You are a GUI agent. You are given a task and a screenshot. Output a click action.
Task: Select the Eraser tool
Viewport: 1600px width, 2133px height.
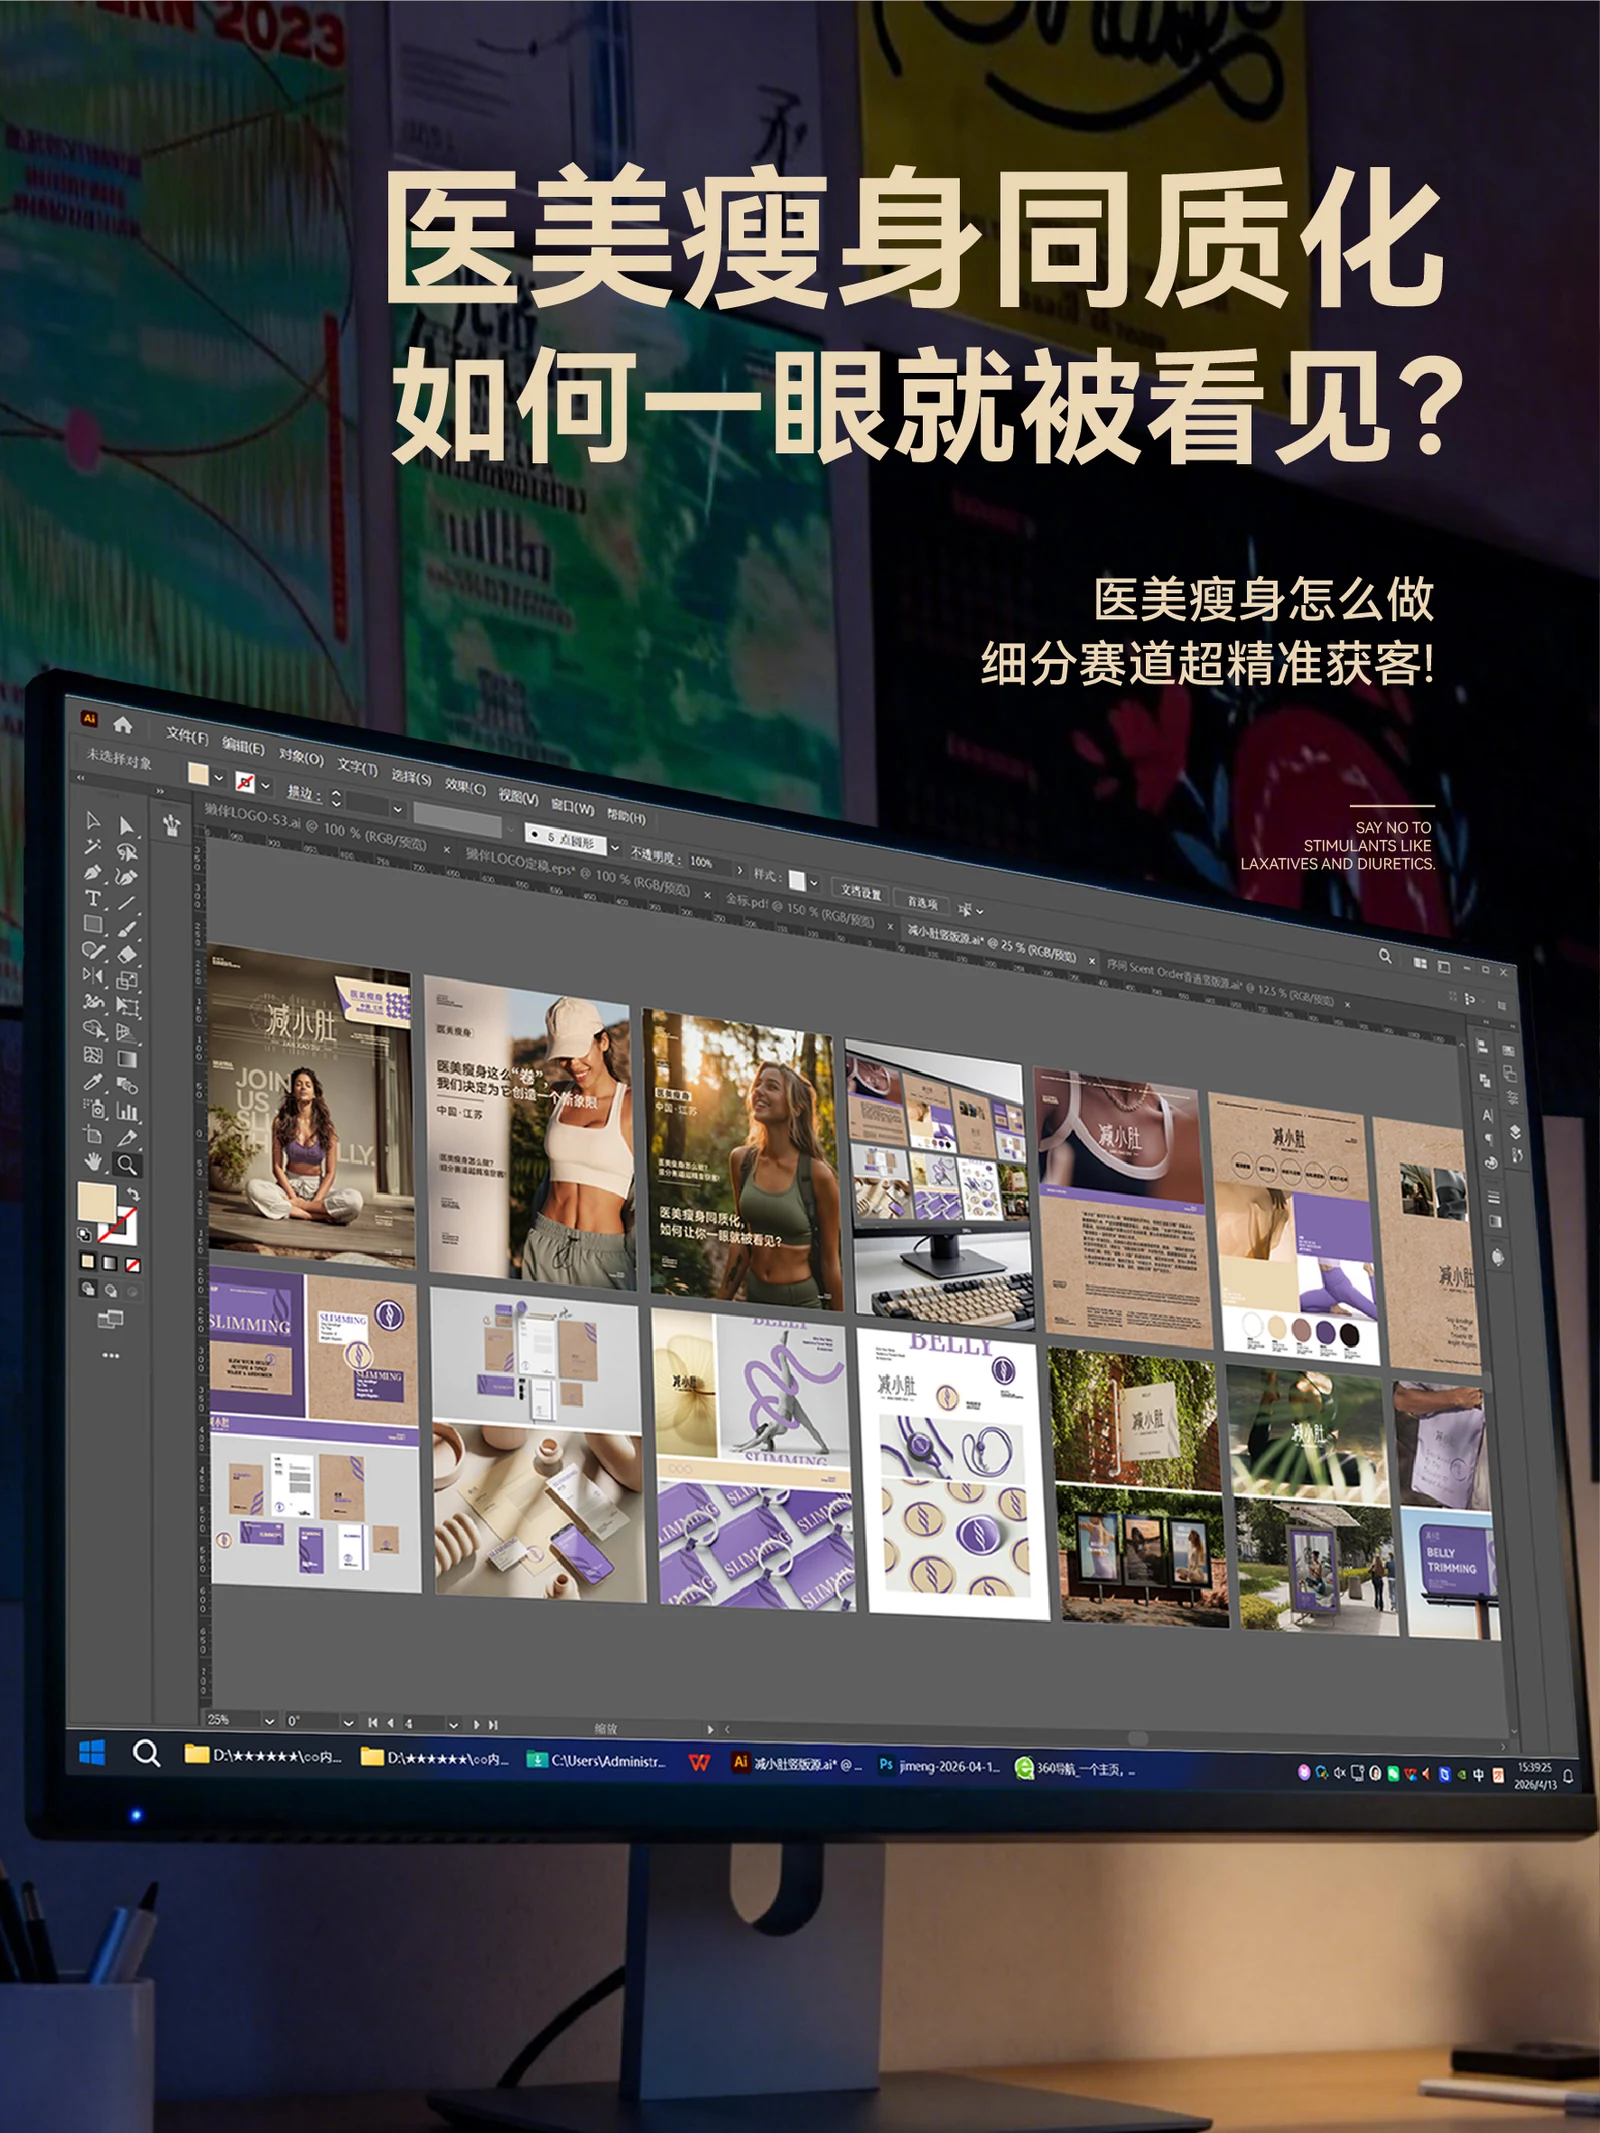pos(127,955)
